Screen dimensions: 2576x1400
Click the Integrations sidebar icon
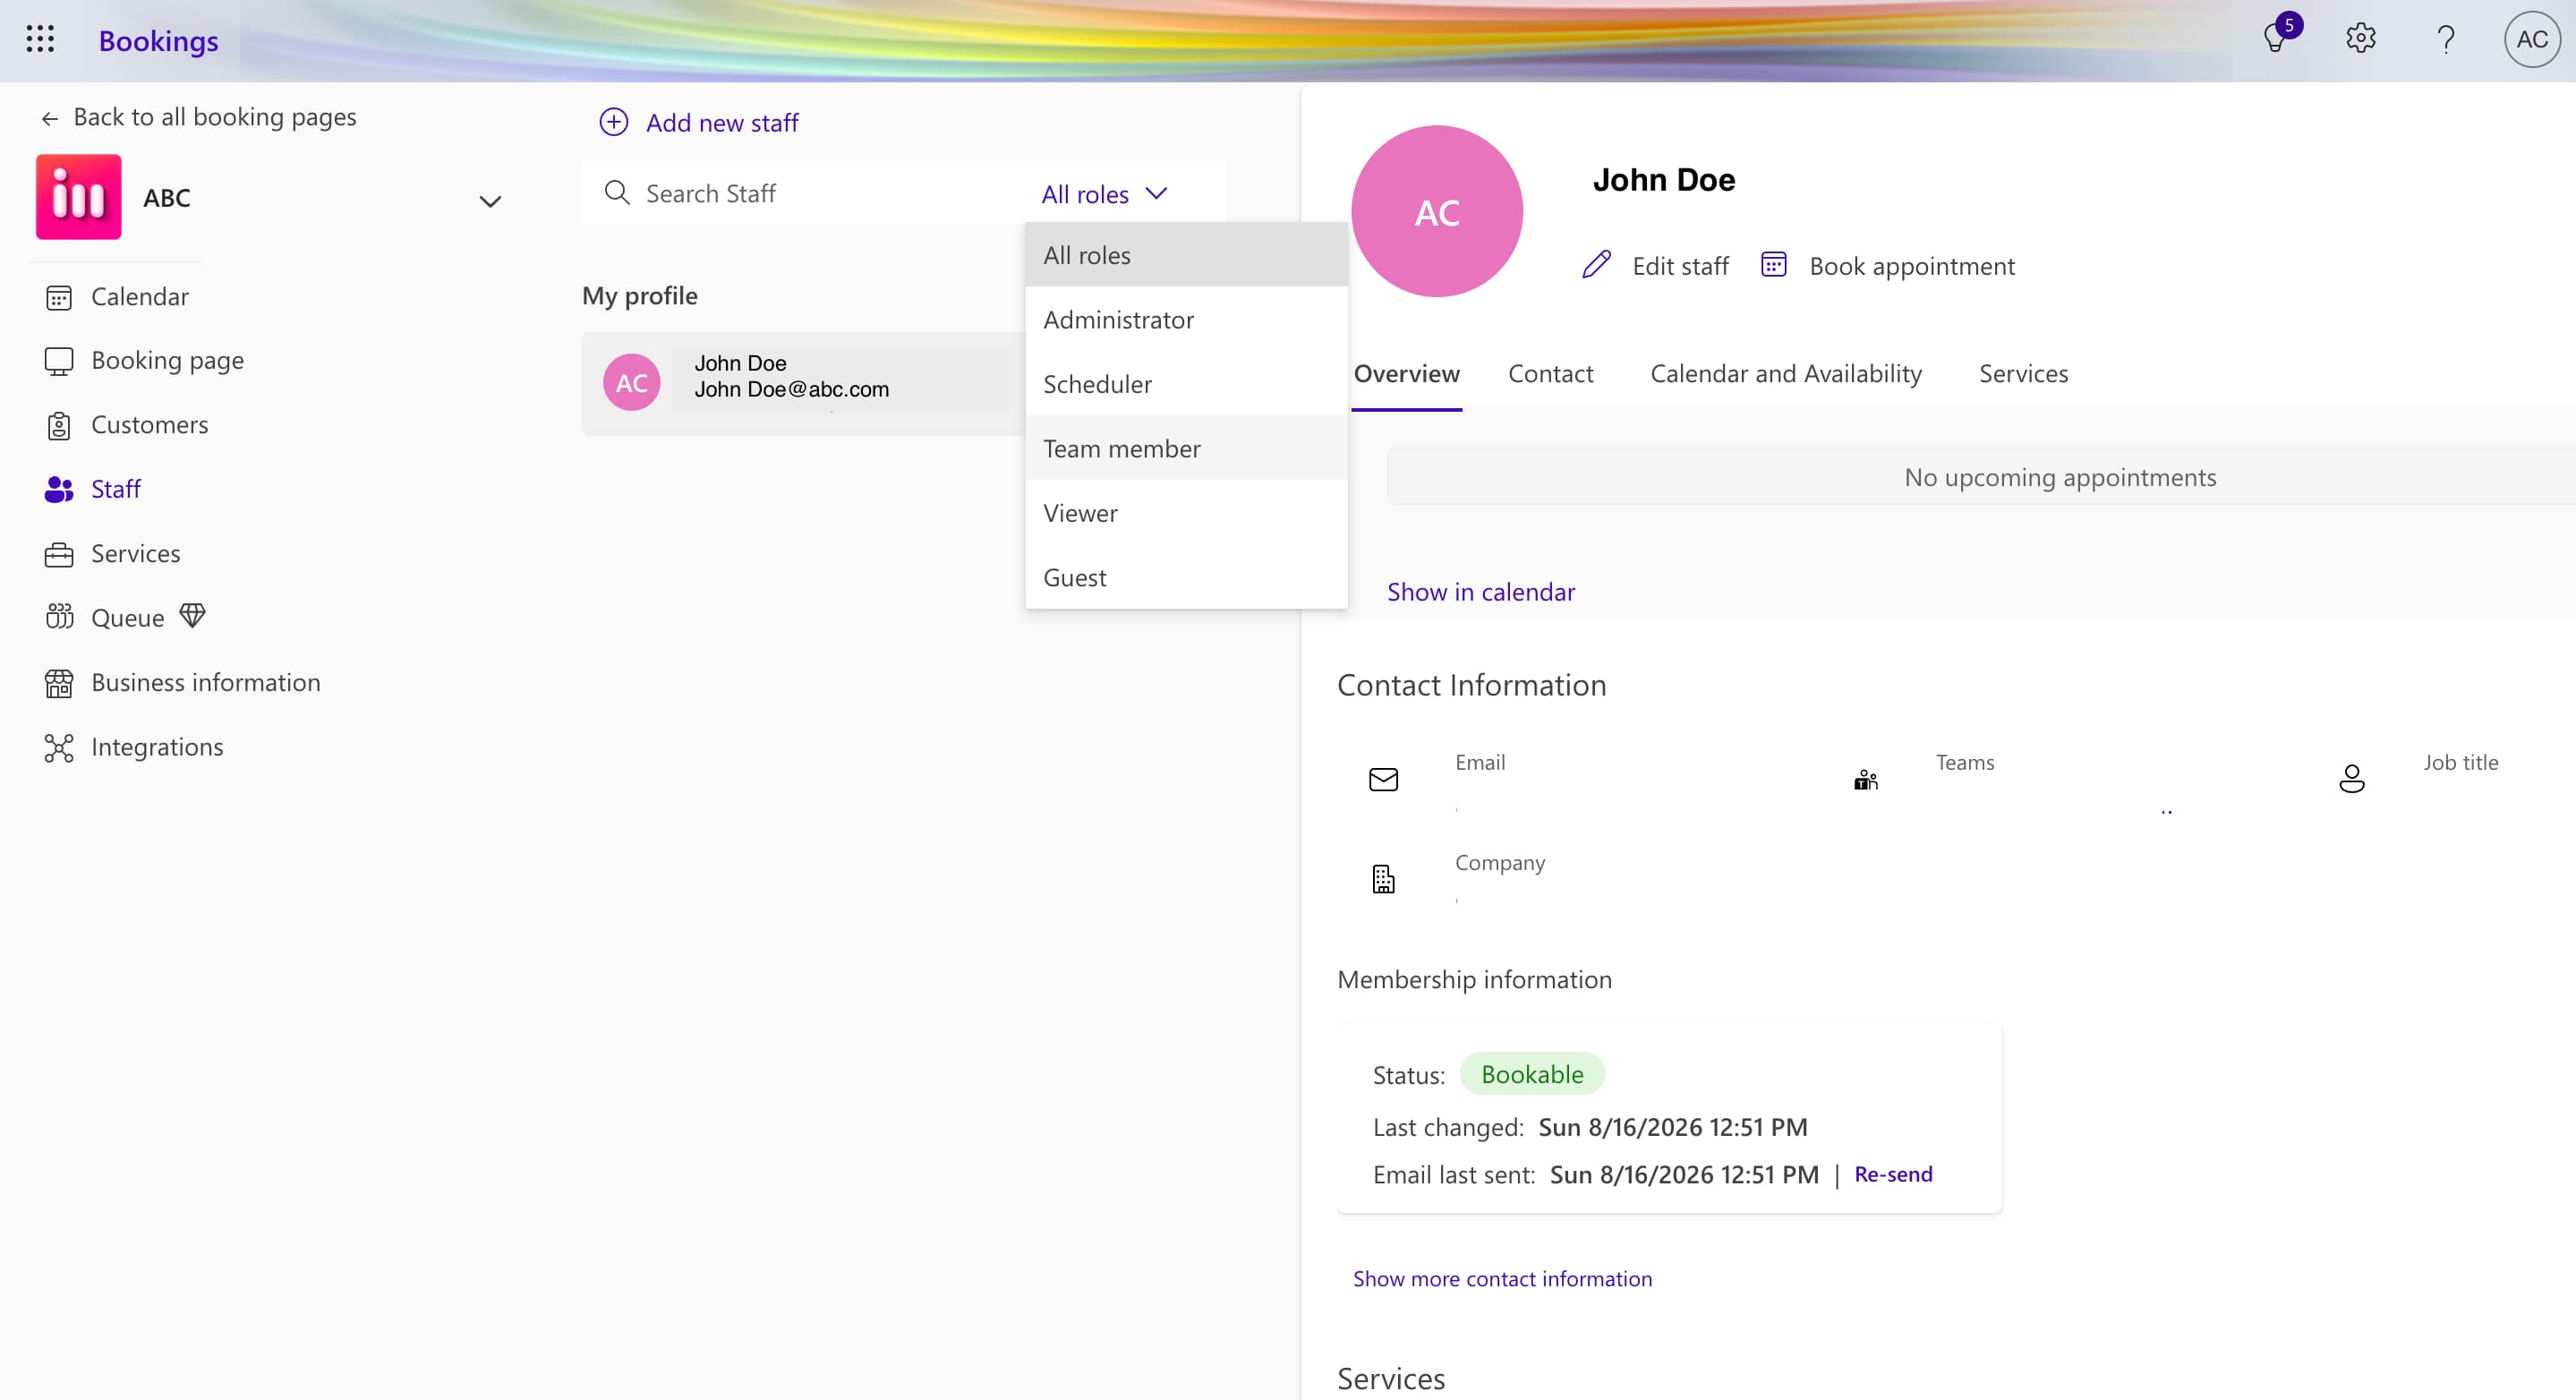point(59,747)
